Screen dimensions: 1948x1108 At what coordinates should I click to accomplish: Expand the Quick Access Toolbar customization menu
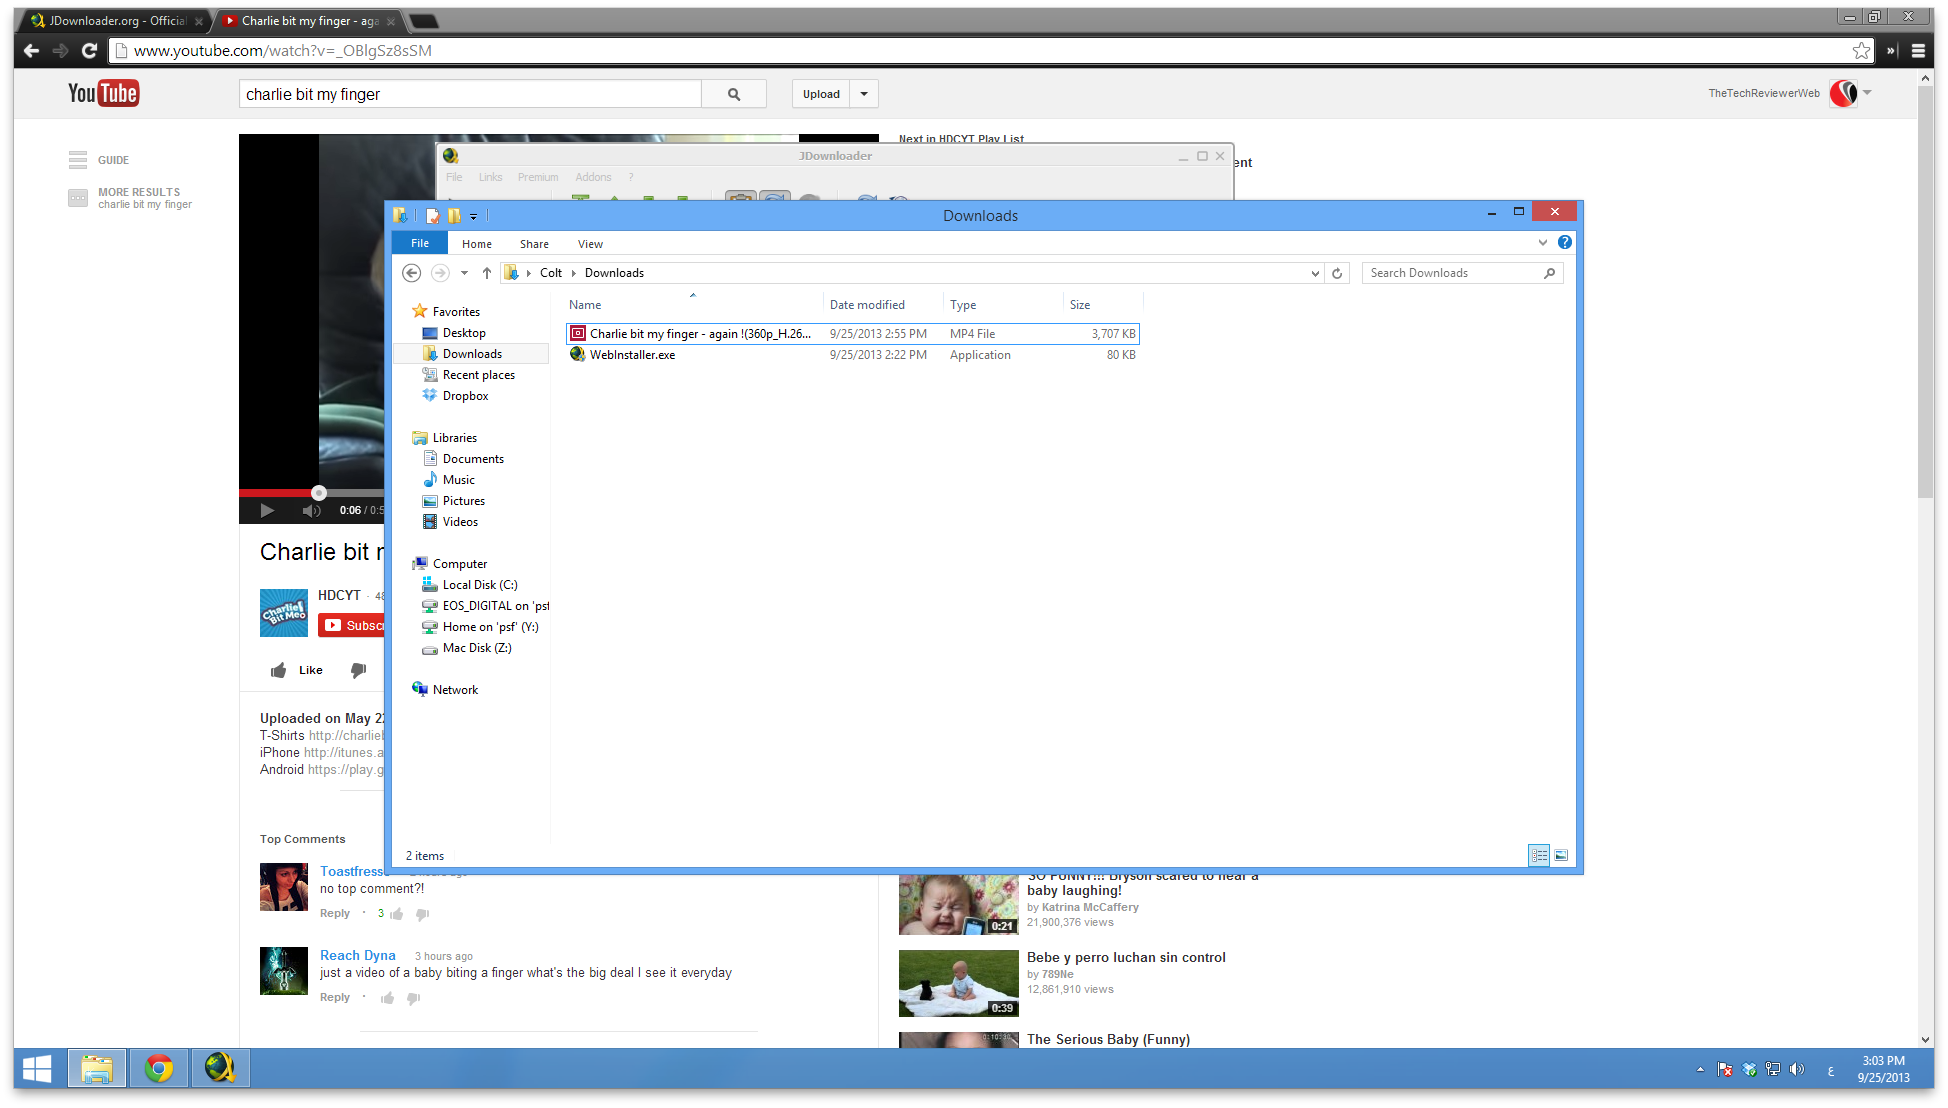[x=475, y=215]
